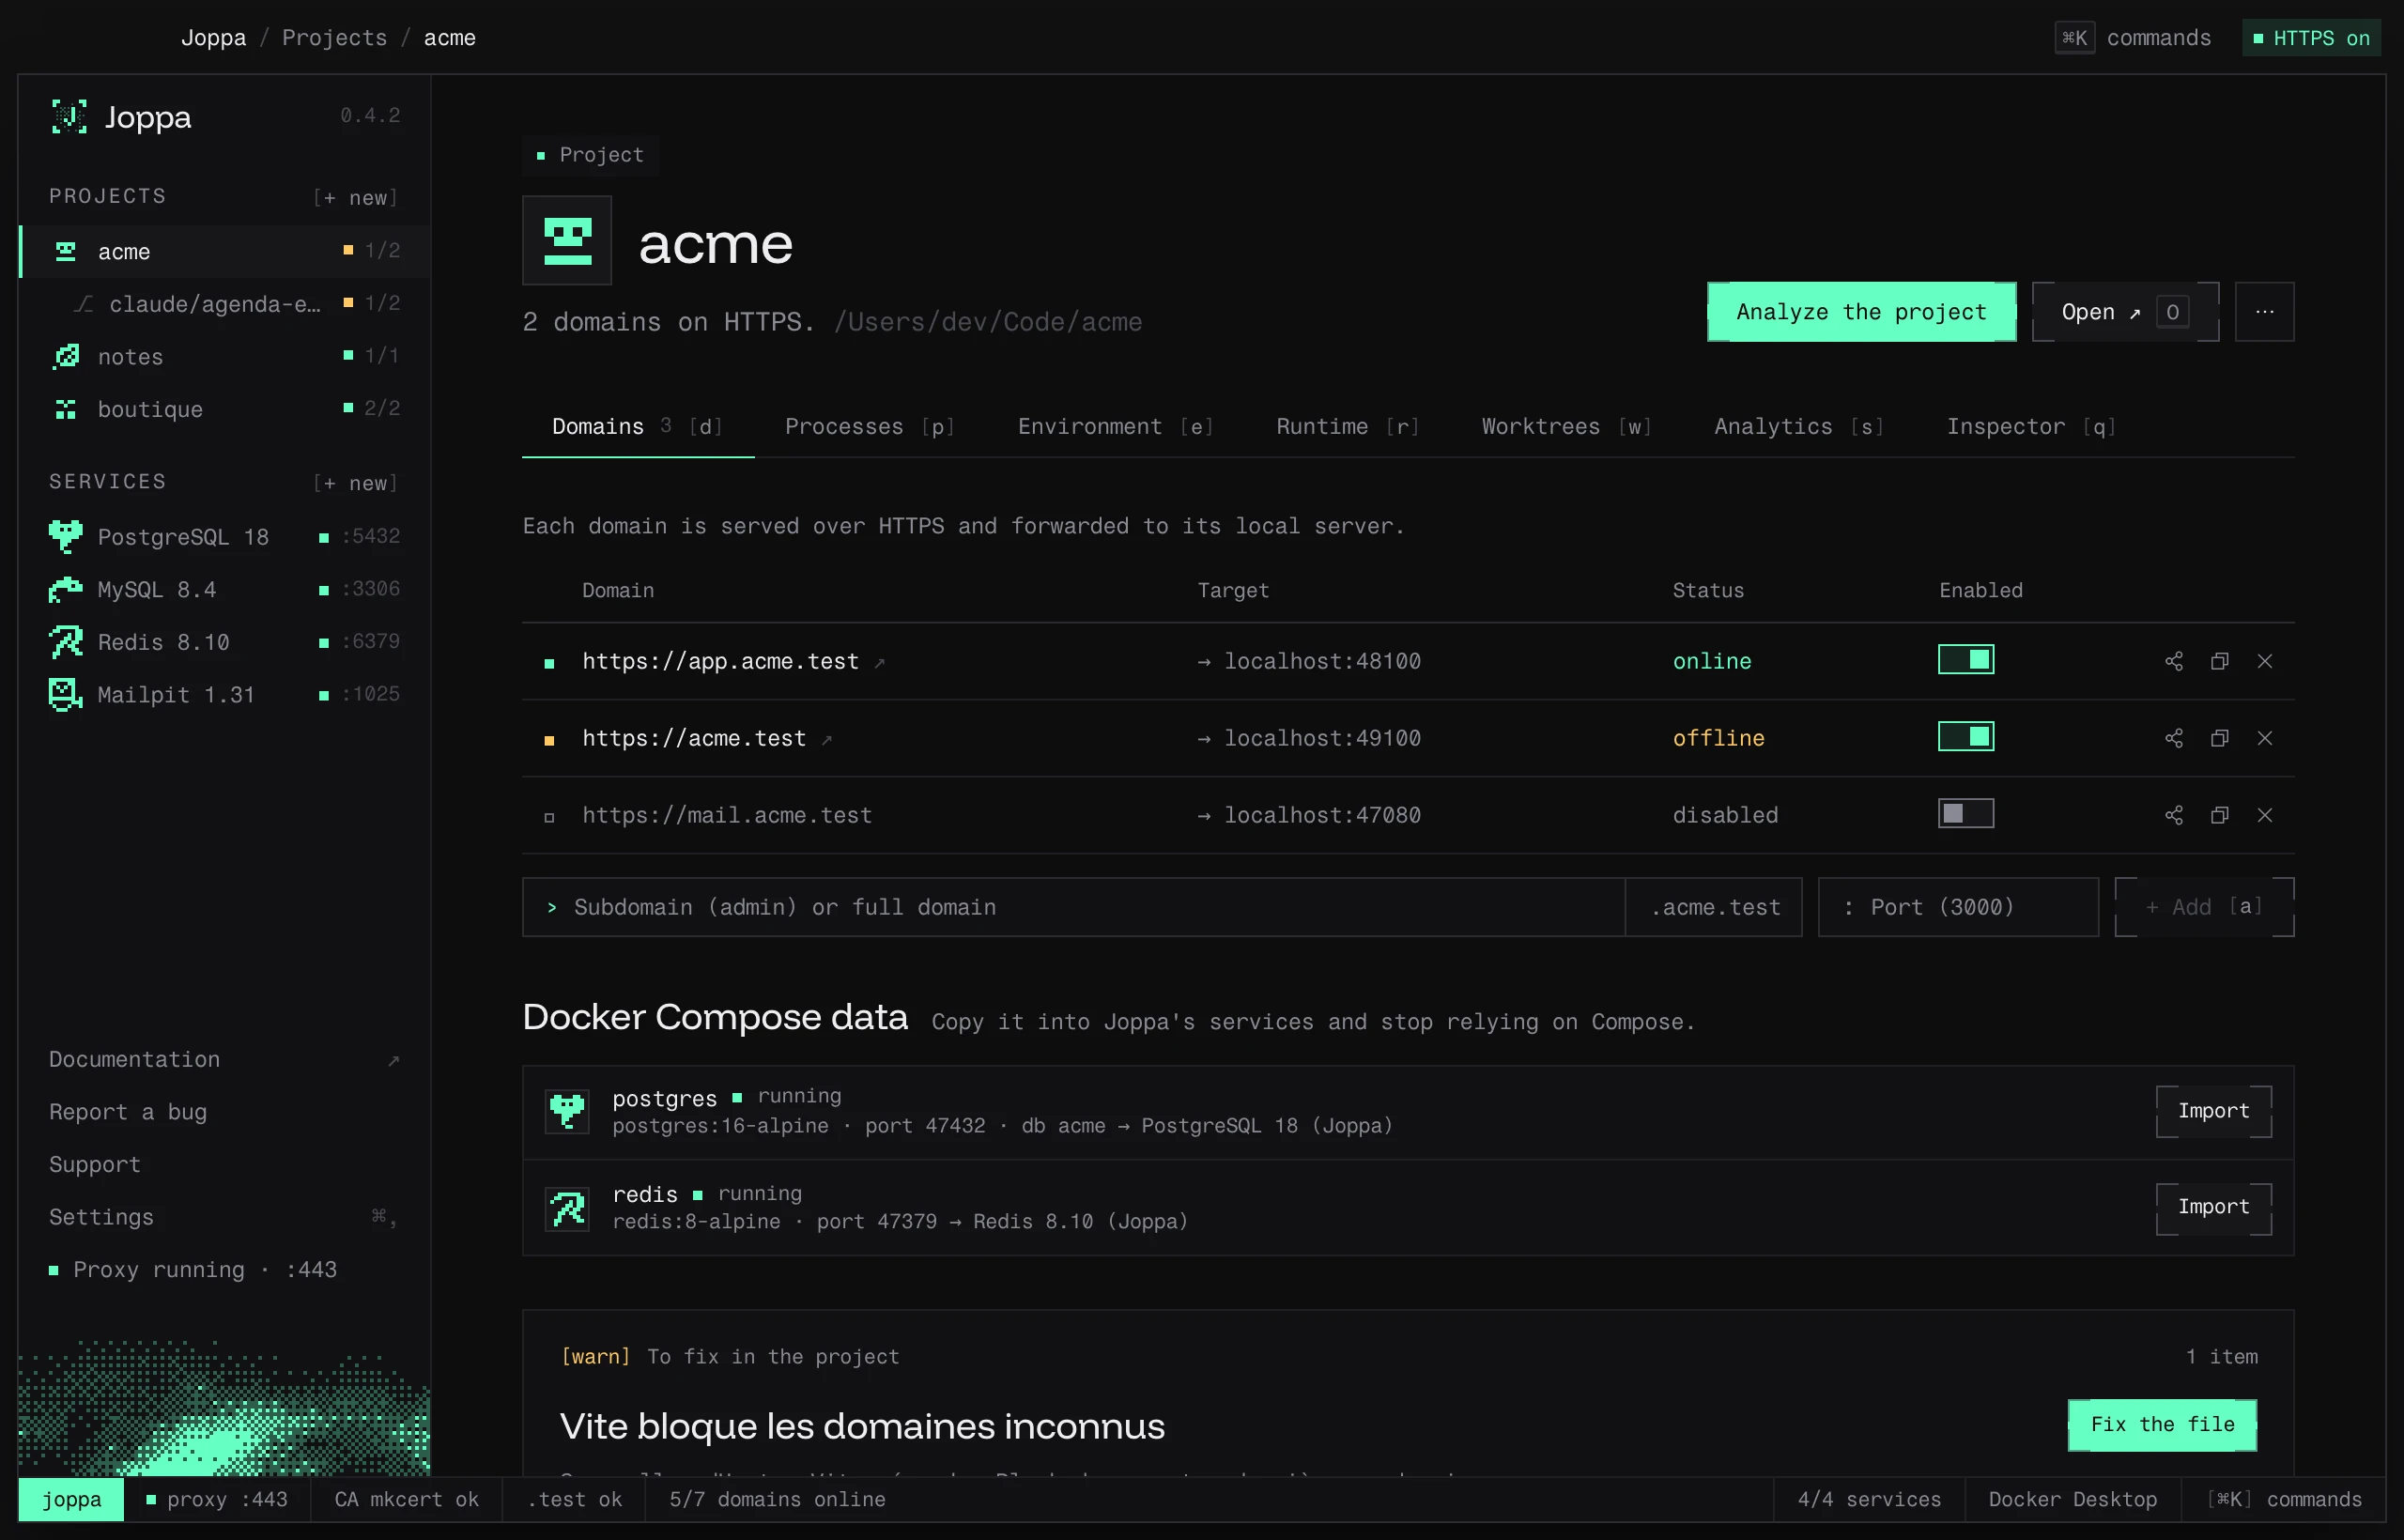Click Analyze the project button
This screenshot has width=2404, height=1540.
tap(1861, 312)
